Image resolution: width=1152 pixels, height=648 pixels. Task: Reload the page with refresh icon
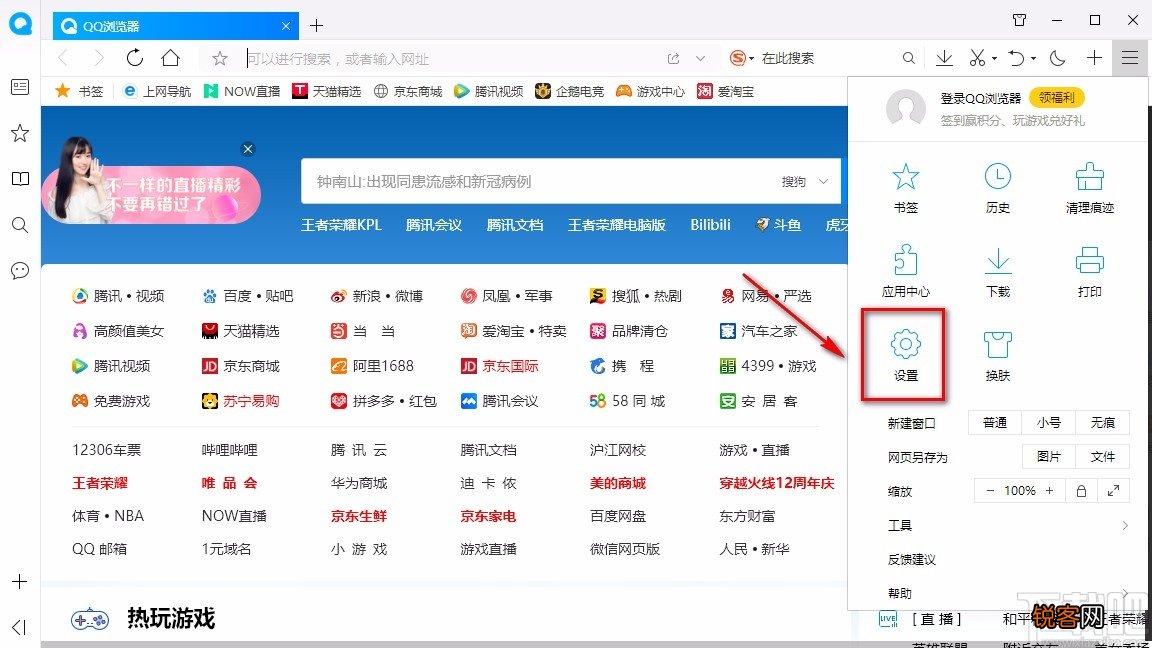[134, 58]
